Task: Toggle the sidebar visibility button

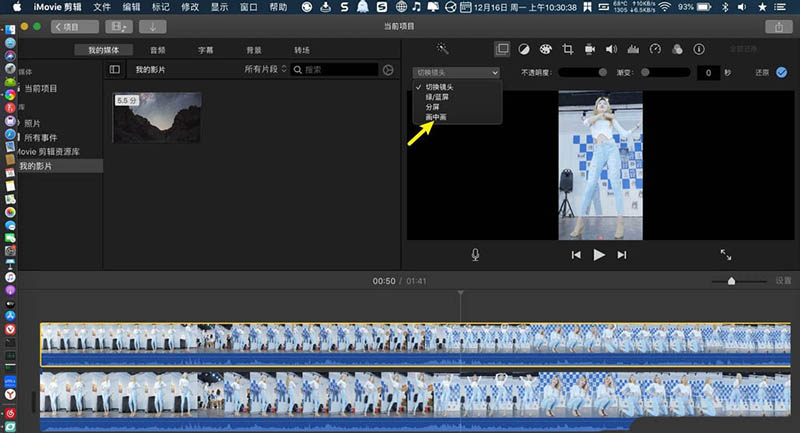Action: 115,70
